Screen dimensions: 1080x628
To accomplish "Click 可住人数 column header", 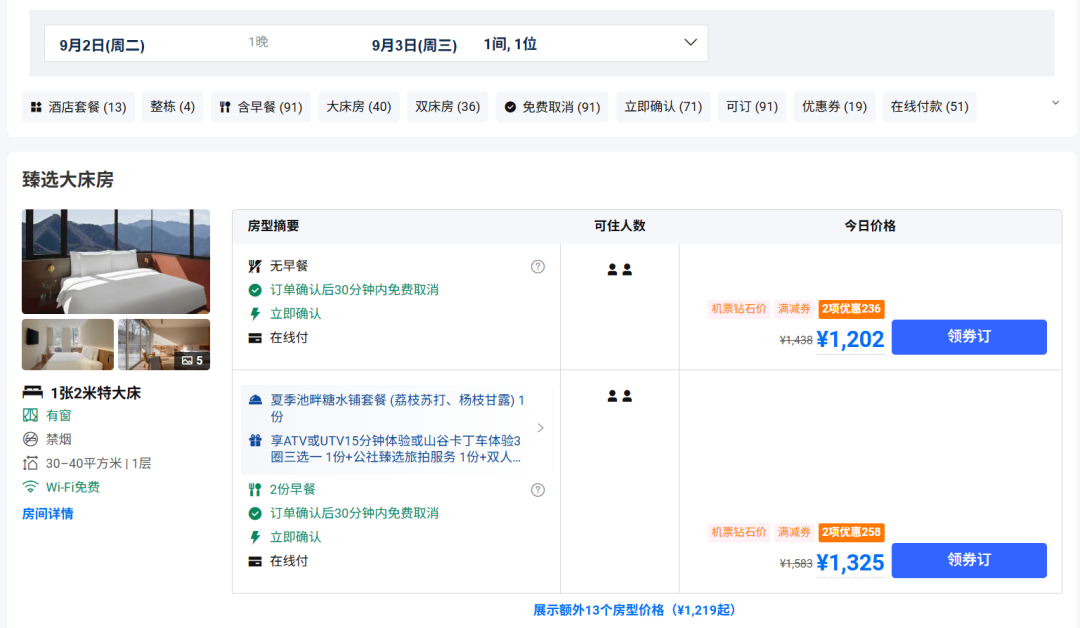I will click(x=620, y=226).
